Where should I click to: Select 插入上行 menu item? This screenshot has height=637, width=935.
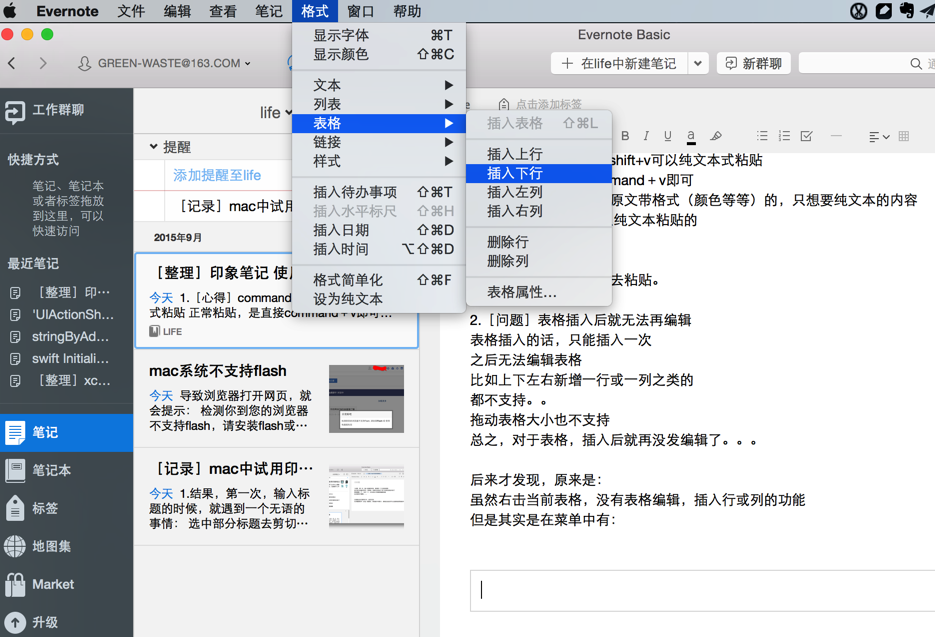(539, 154)
